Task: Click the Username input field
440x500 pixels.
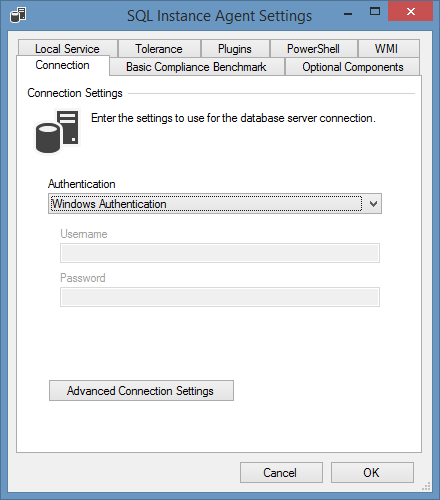Action: [220, 253]
